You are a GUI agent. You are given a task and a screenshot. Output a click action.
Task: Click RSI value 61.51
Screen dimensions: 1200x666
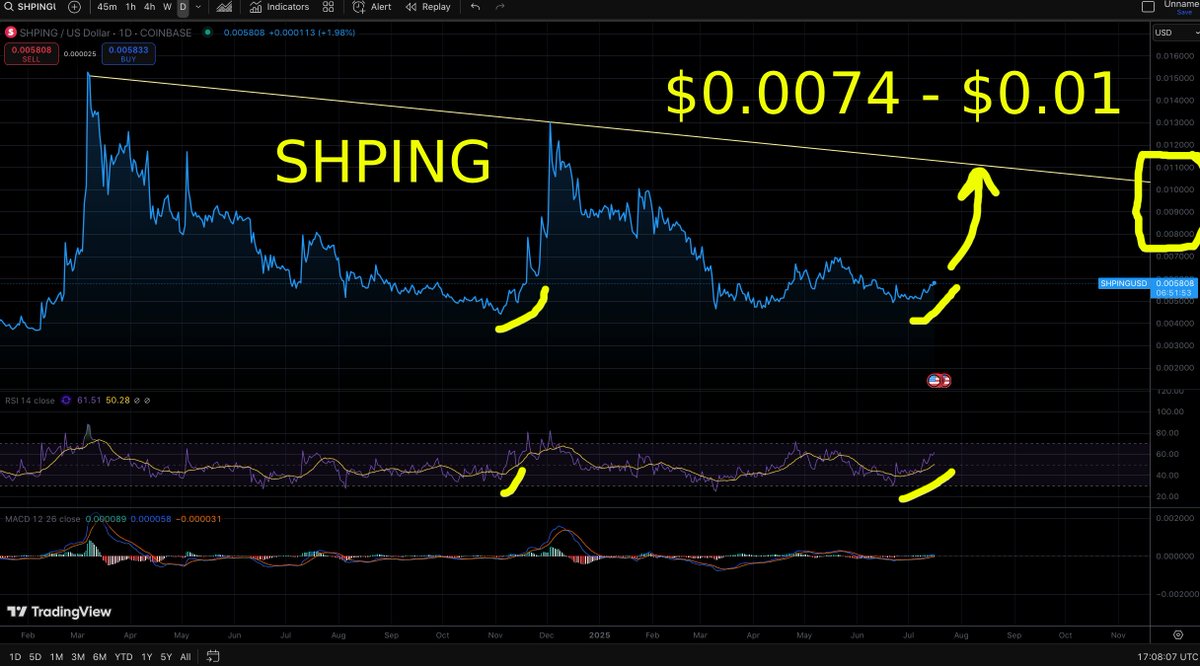[87, 400]
